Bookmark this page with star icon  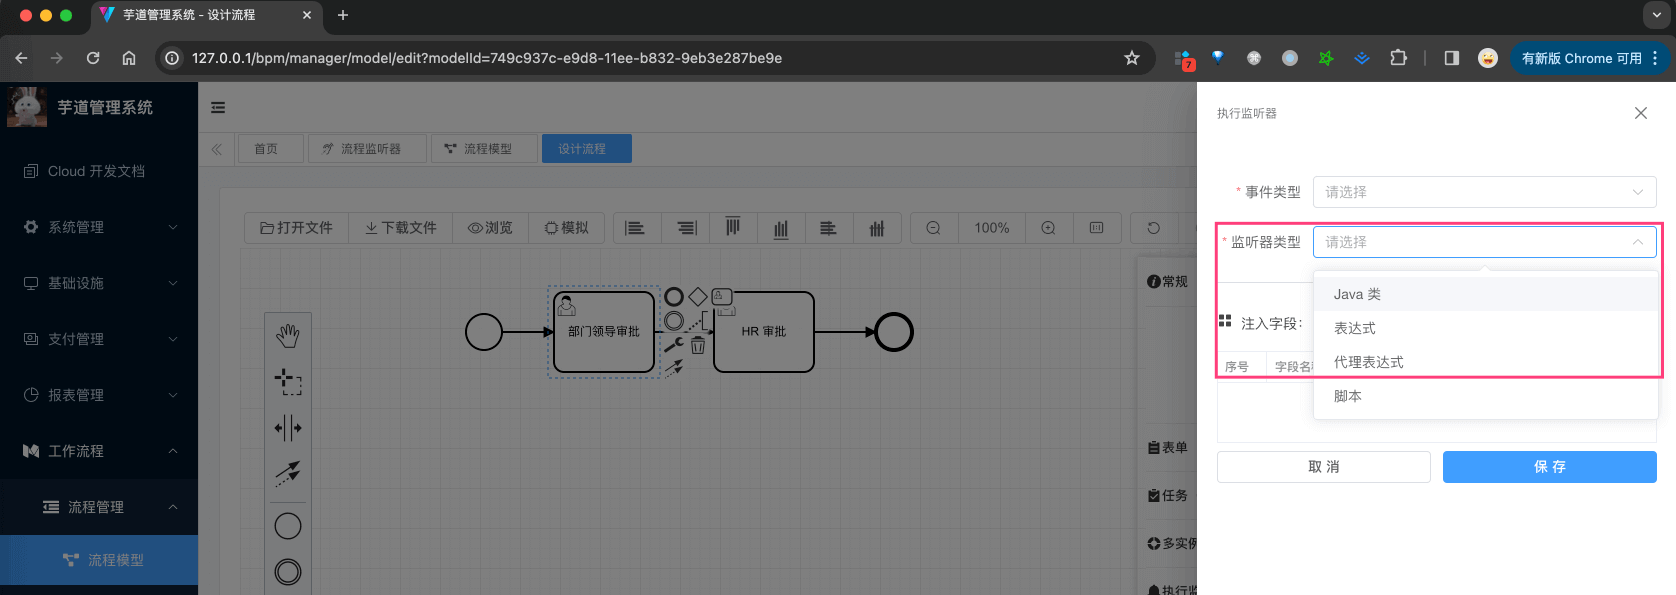pyautogui.click(x=1132, y=58)
